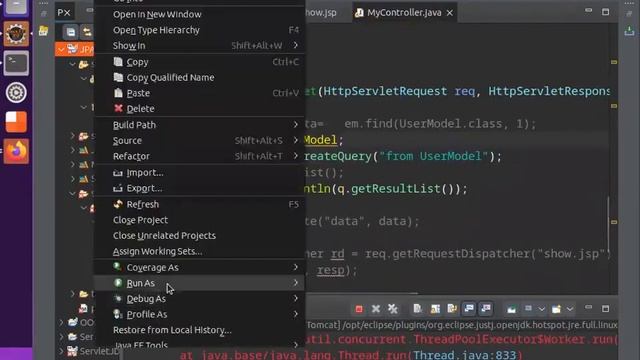Click the UserModel text in query string
Screen dimensions: 640x360
click(x=451, y=156)
